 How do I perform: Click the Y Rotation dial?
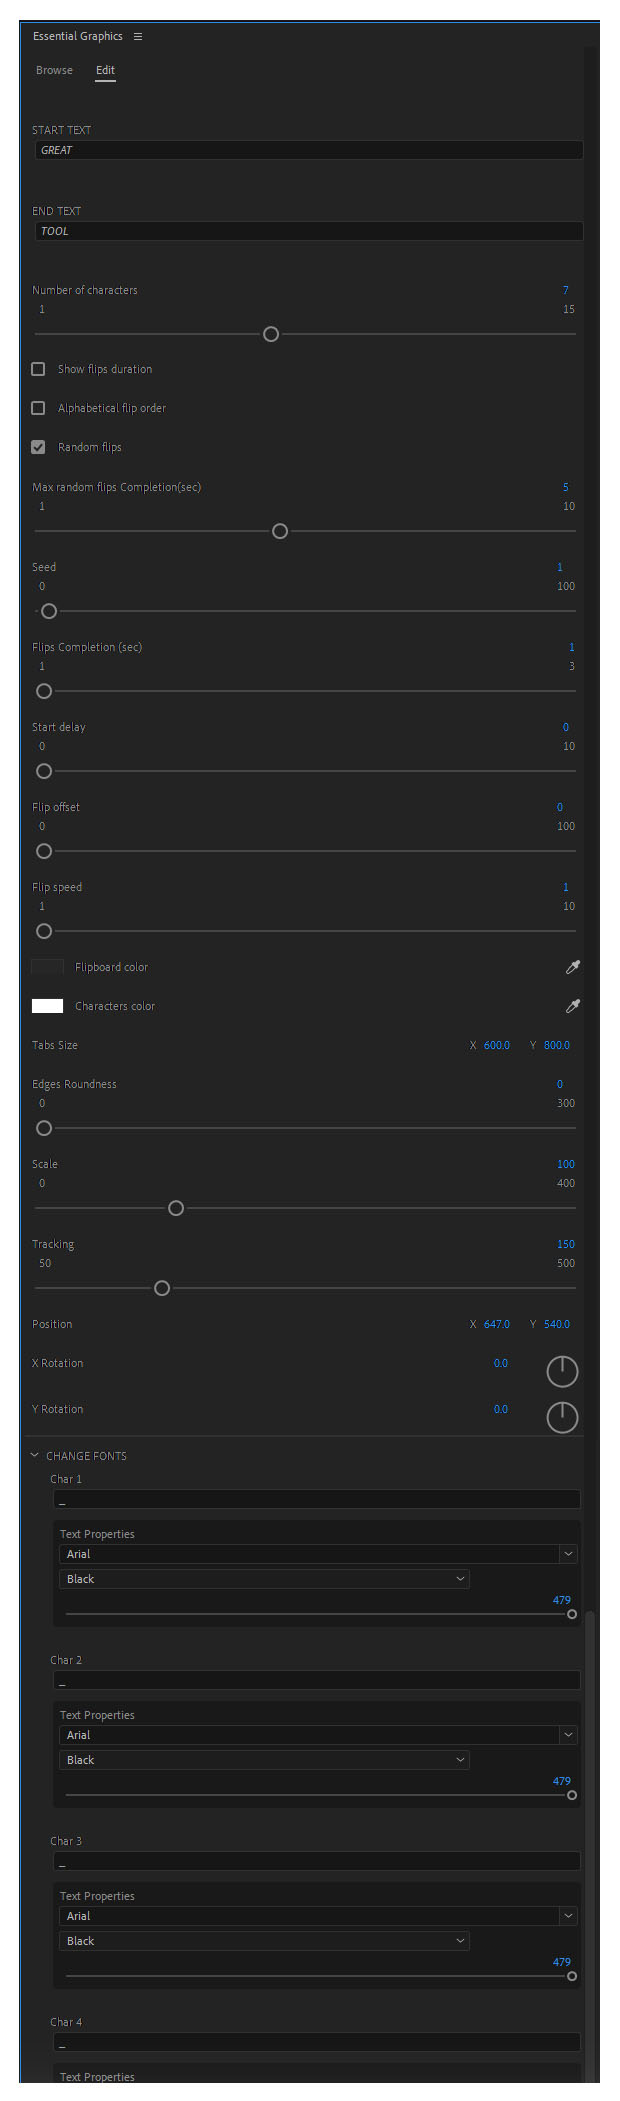pyautogui.click(x=562, y=1417)
